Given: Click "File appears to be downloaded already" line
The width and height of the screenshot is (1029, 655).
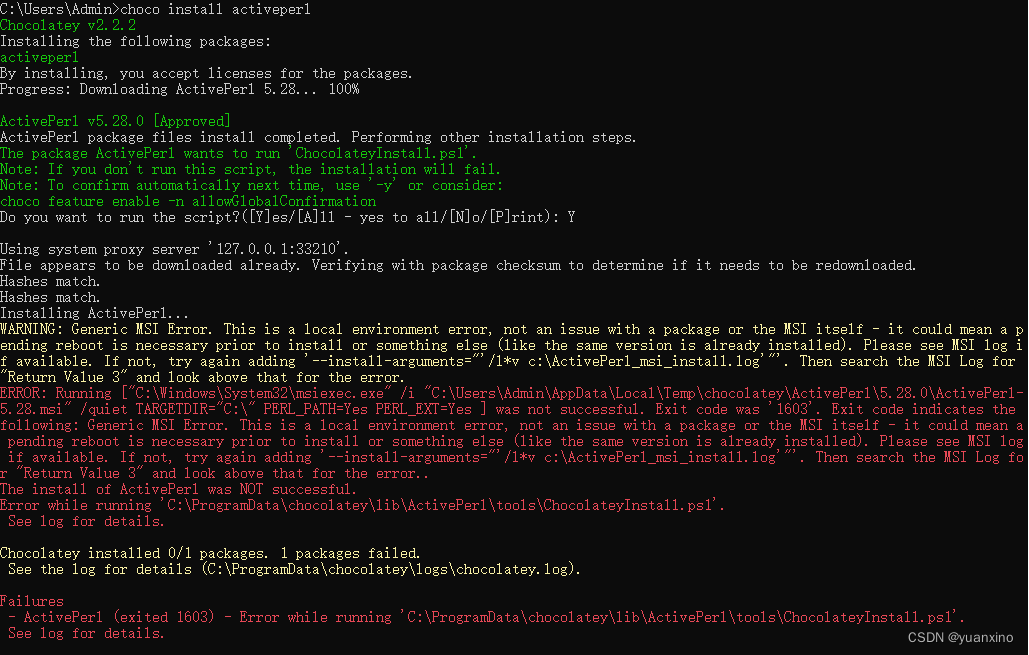Looking at the screenshot, I should point(458,265).
